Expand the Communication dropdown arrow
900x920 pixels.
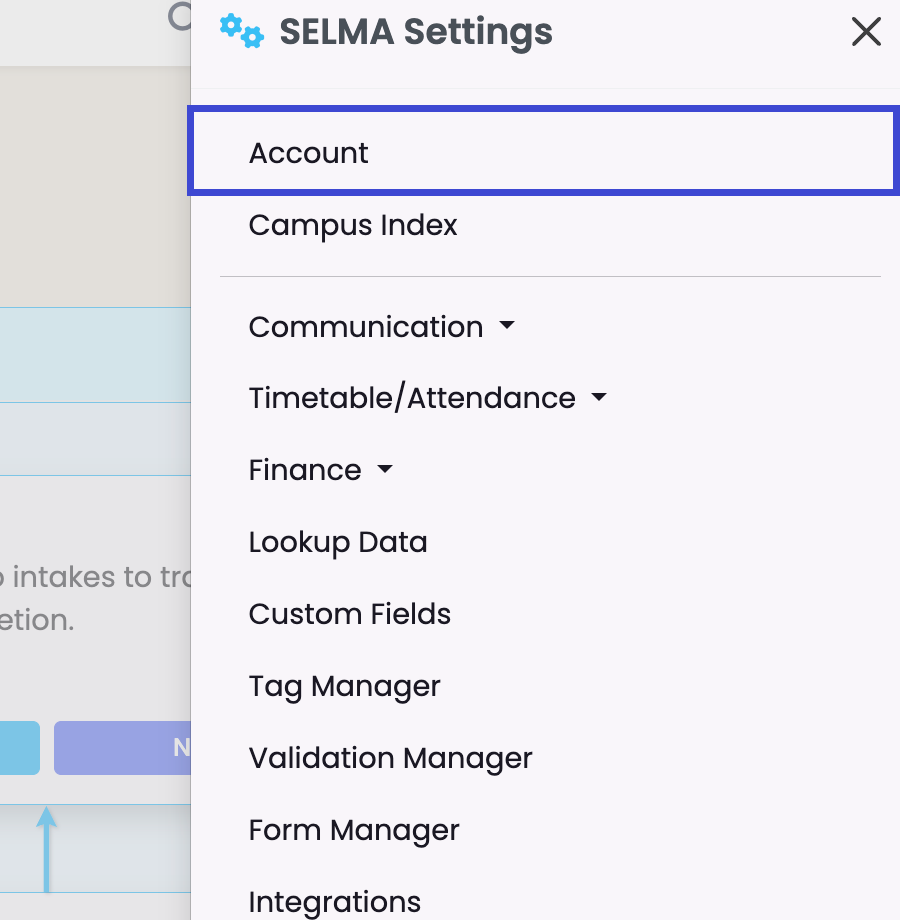[x=507, y=326]
